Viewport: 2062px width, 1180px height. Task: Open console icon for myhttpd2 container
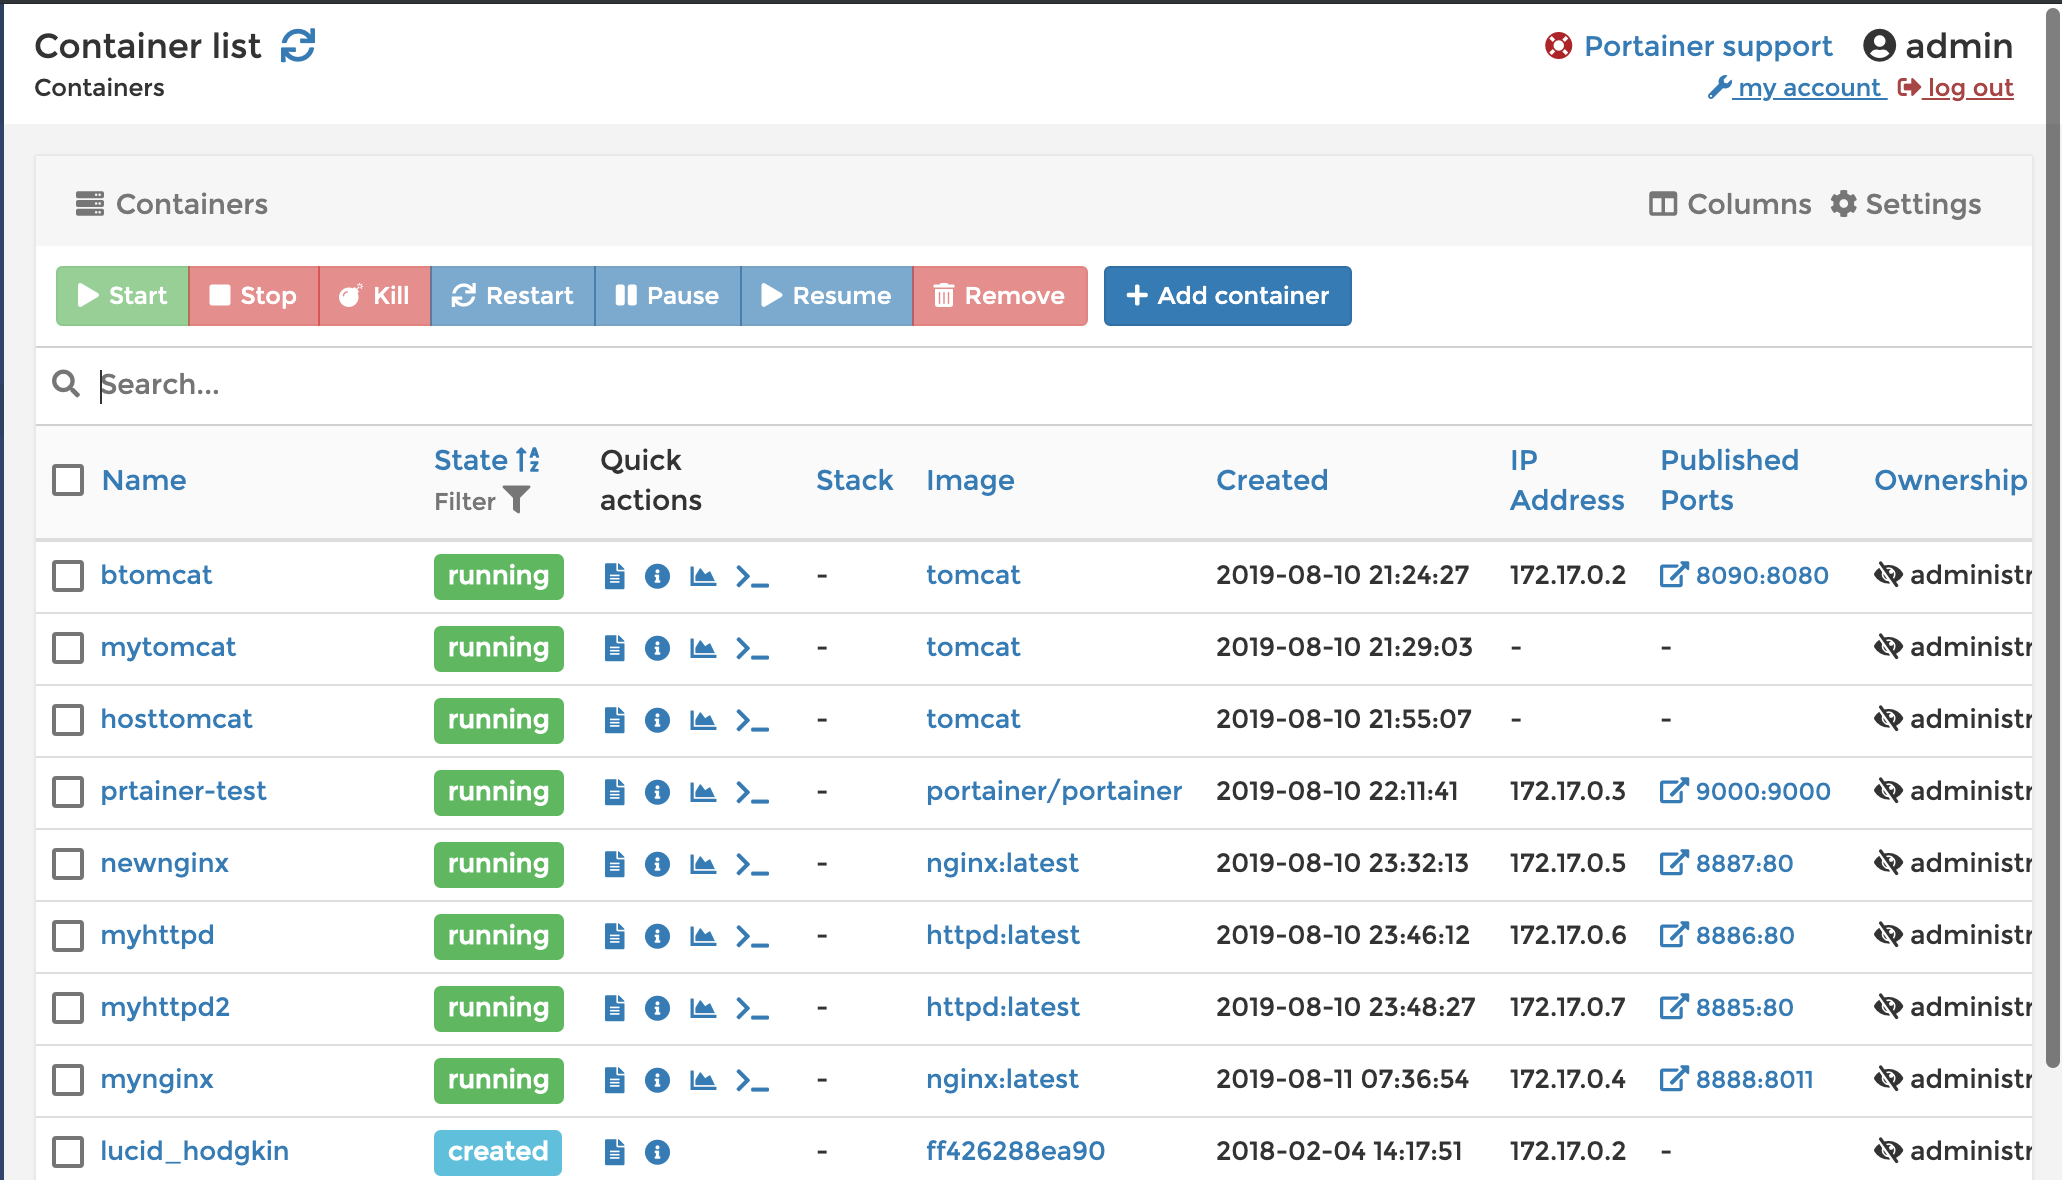751,1008
